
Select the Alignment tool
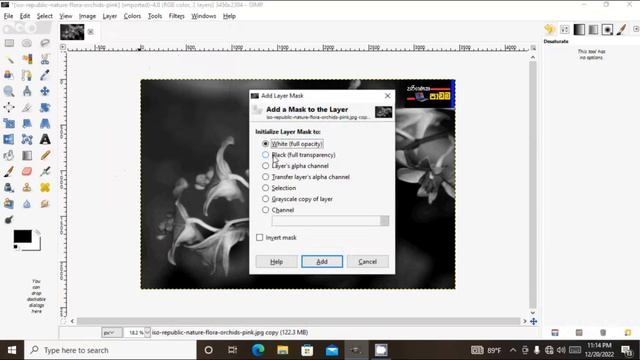9,107
